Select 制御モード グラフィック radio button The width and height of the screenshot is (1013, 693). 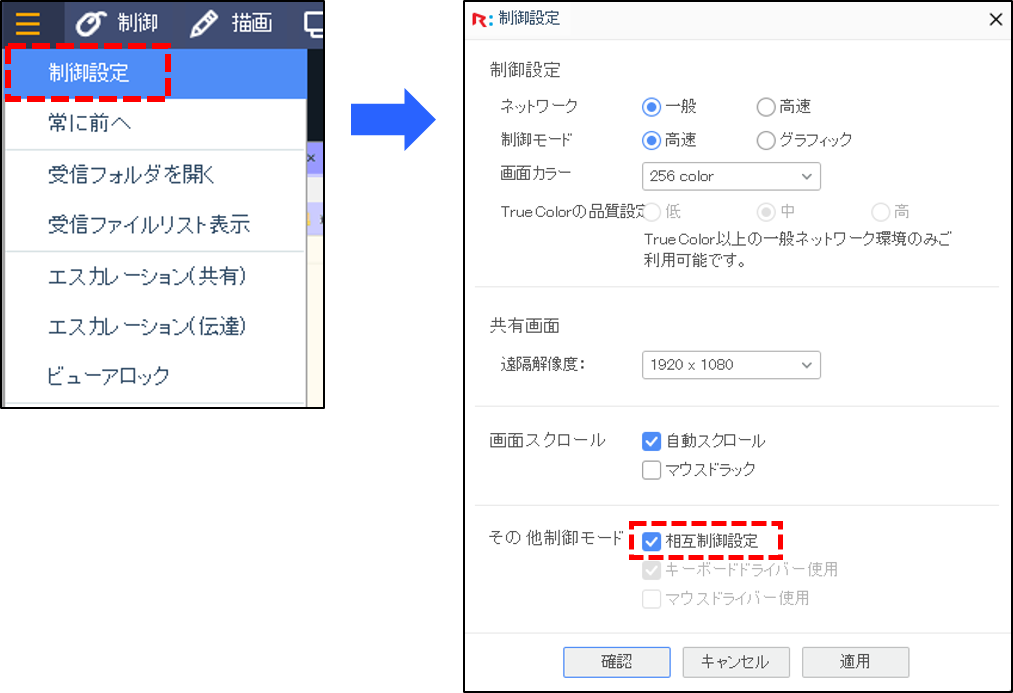[766, 140]
